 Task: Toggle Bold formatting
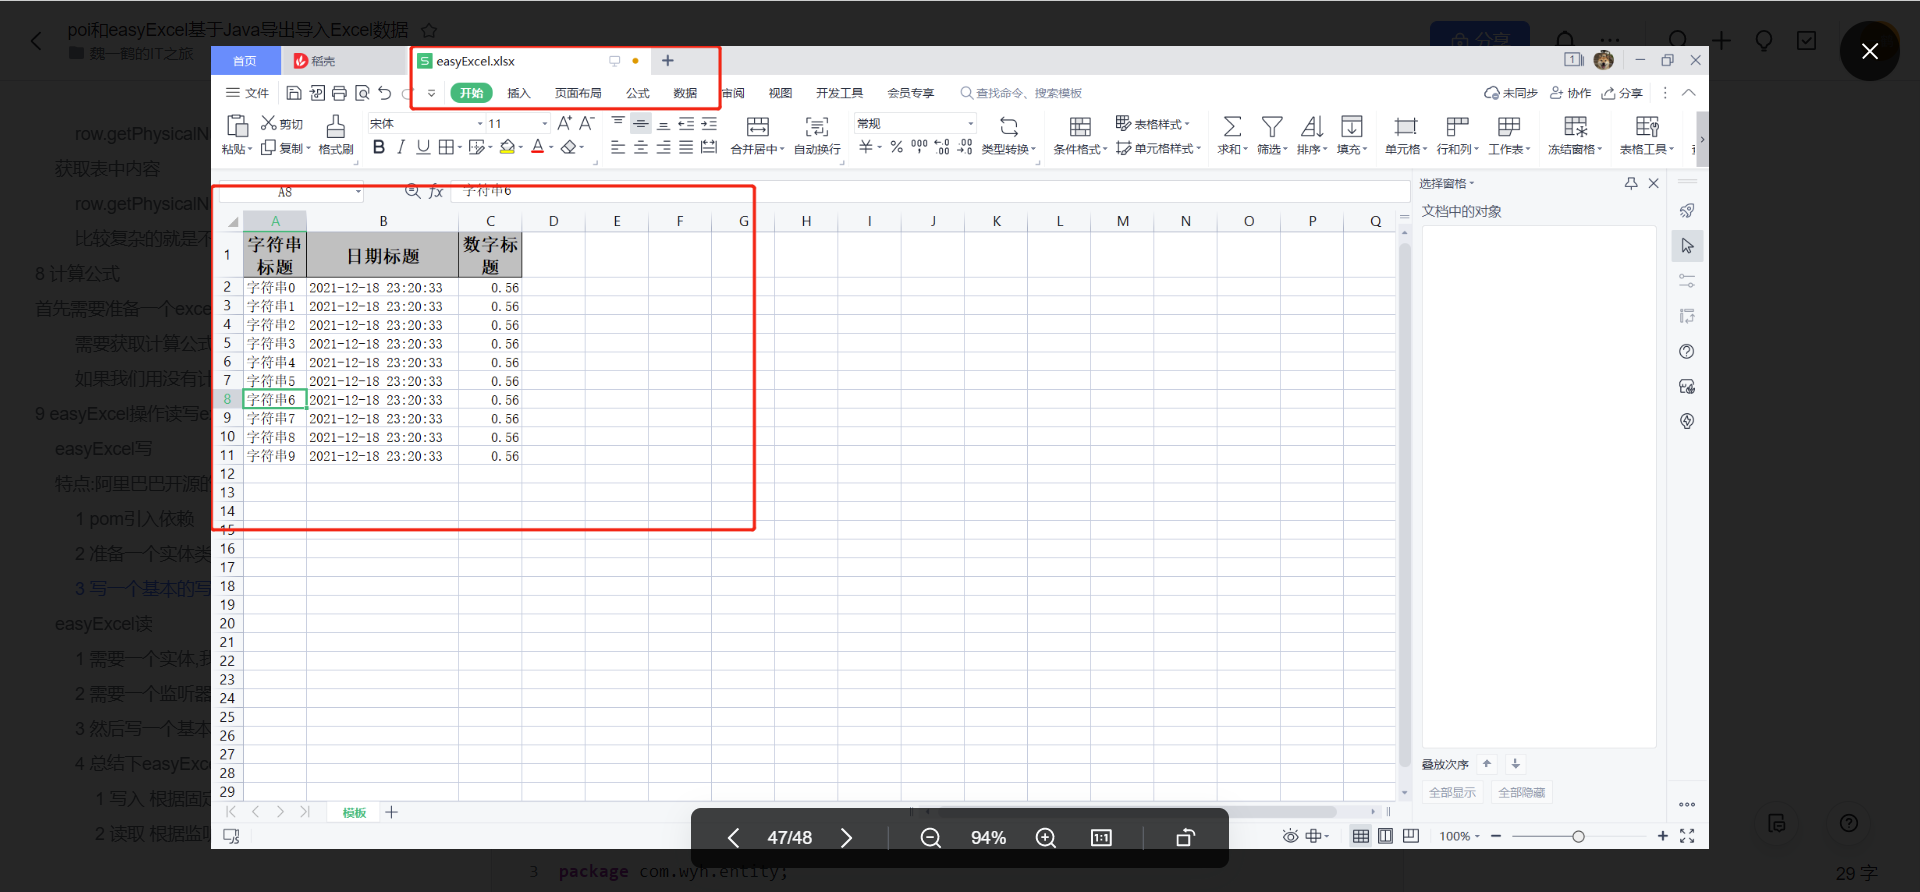378,147
